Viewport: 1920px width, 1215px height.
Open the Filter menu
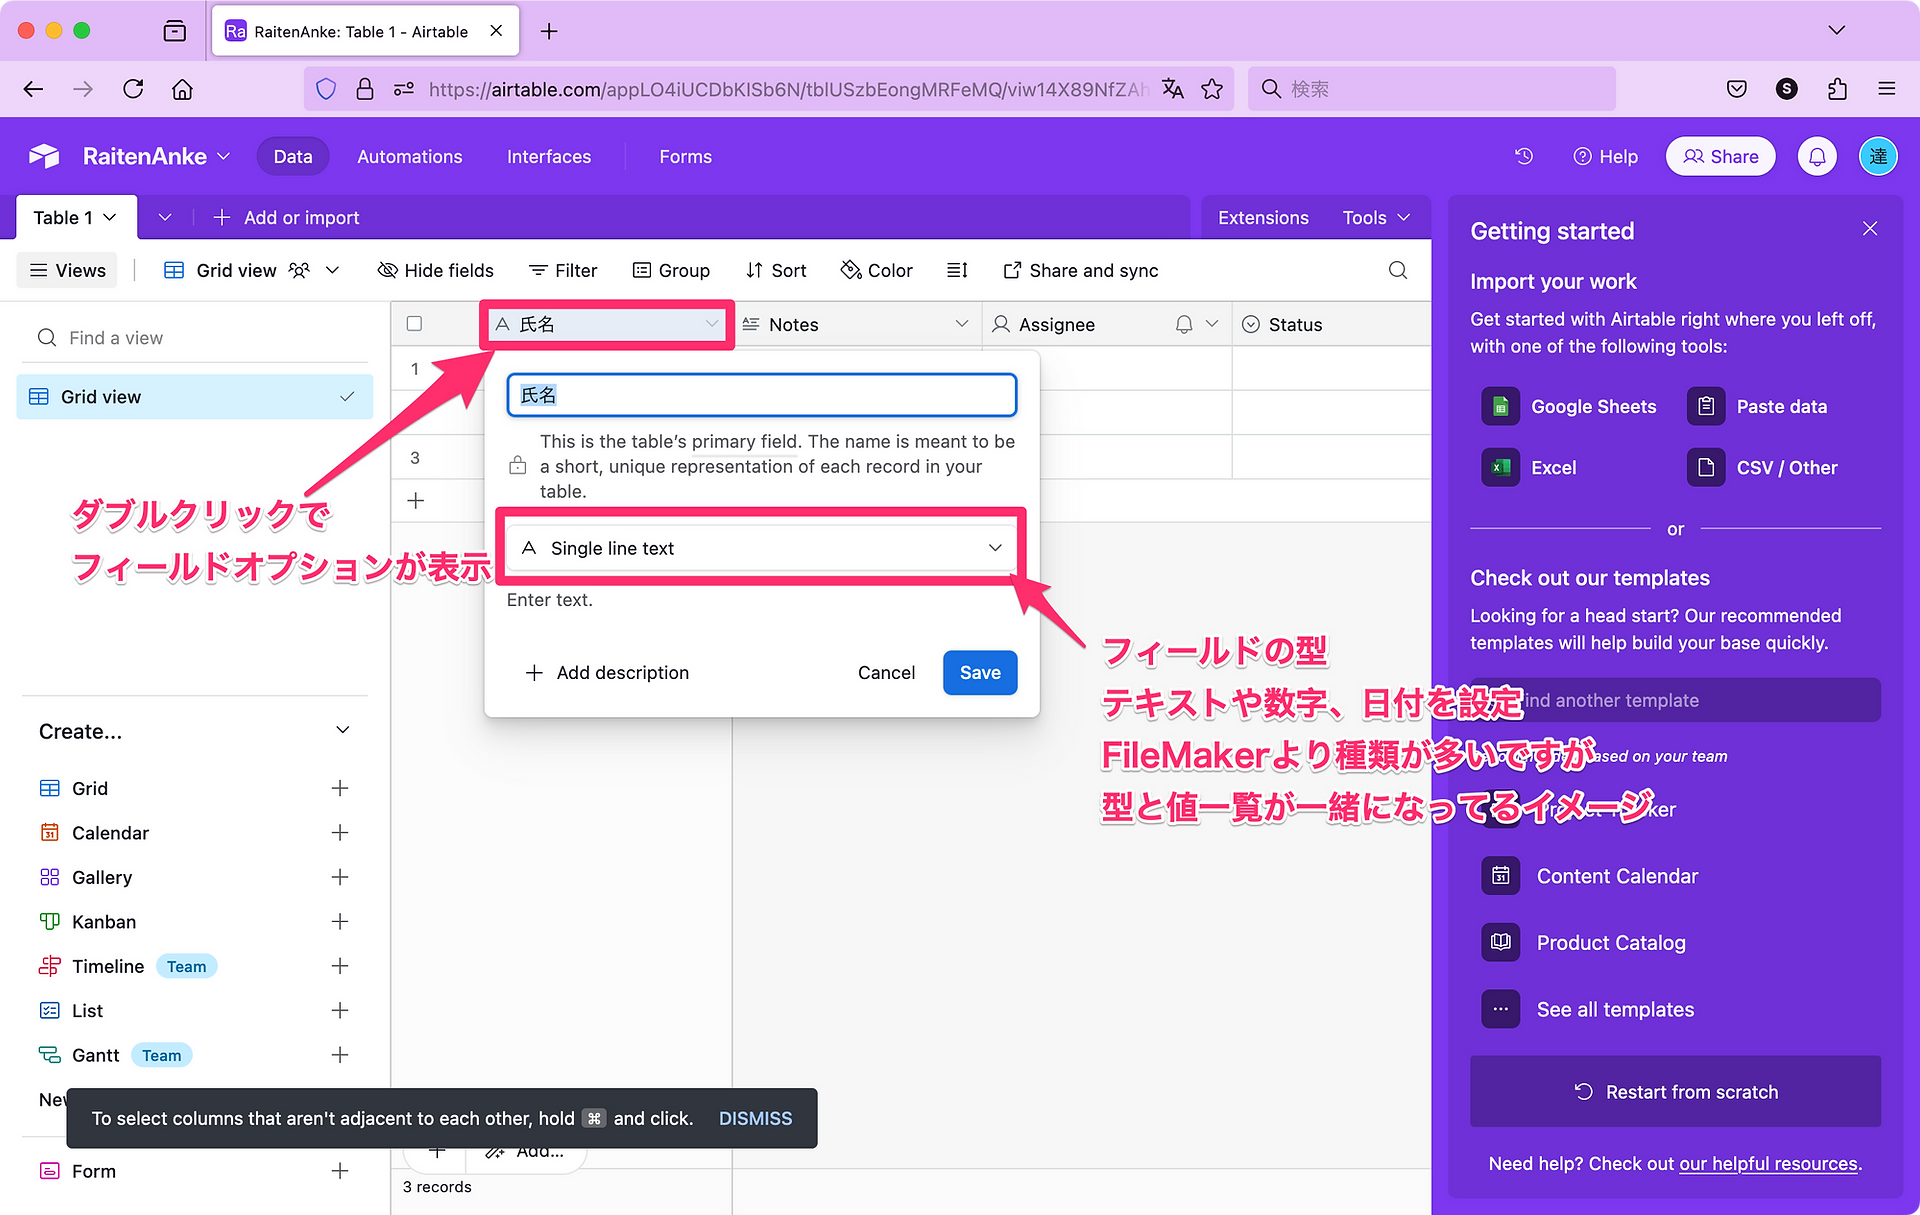click(563, 270)
